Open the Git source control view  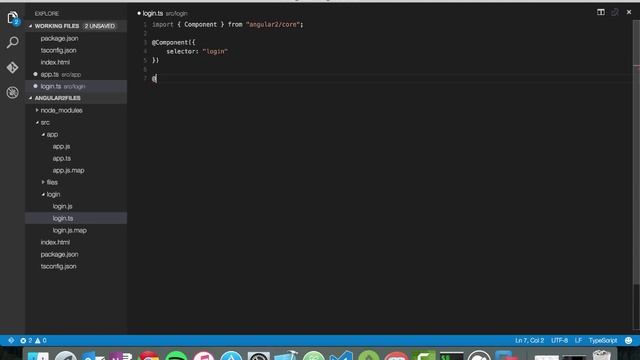(13, 67)
